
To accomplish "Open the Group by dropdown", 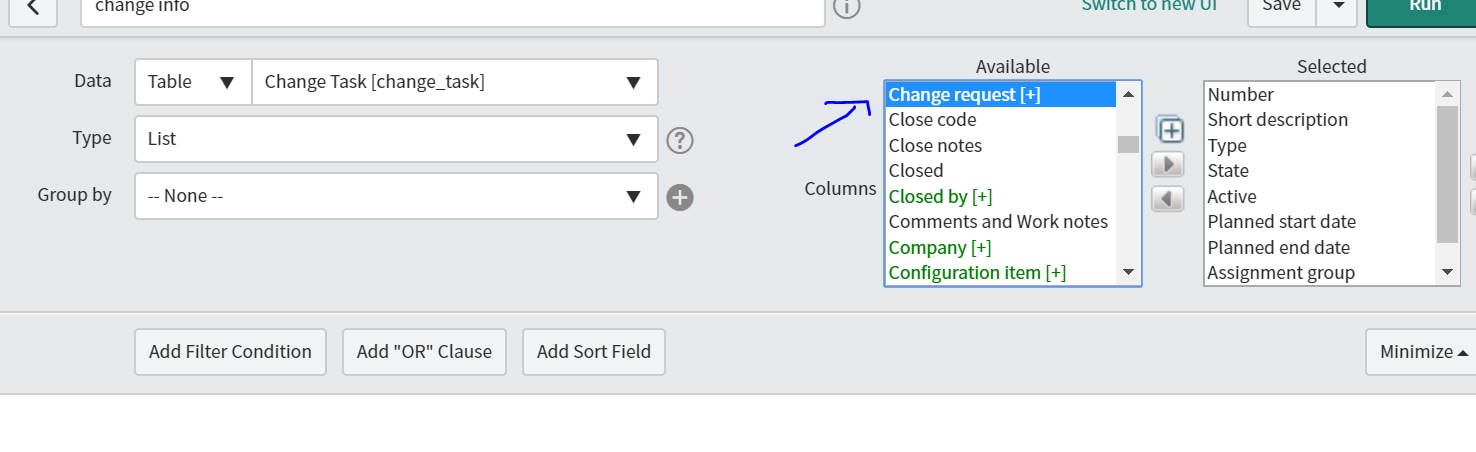I will pyautogui.click(x=396, y=196).
